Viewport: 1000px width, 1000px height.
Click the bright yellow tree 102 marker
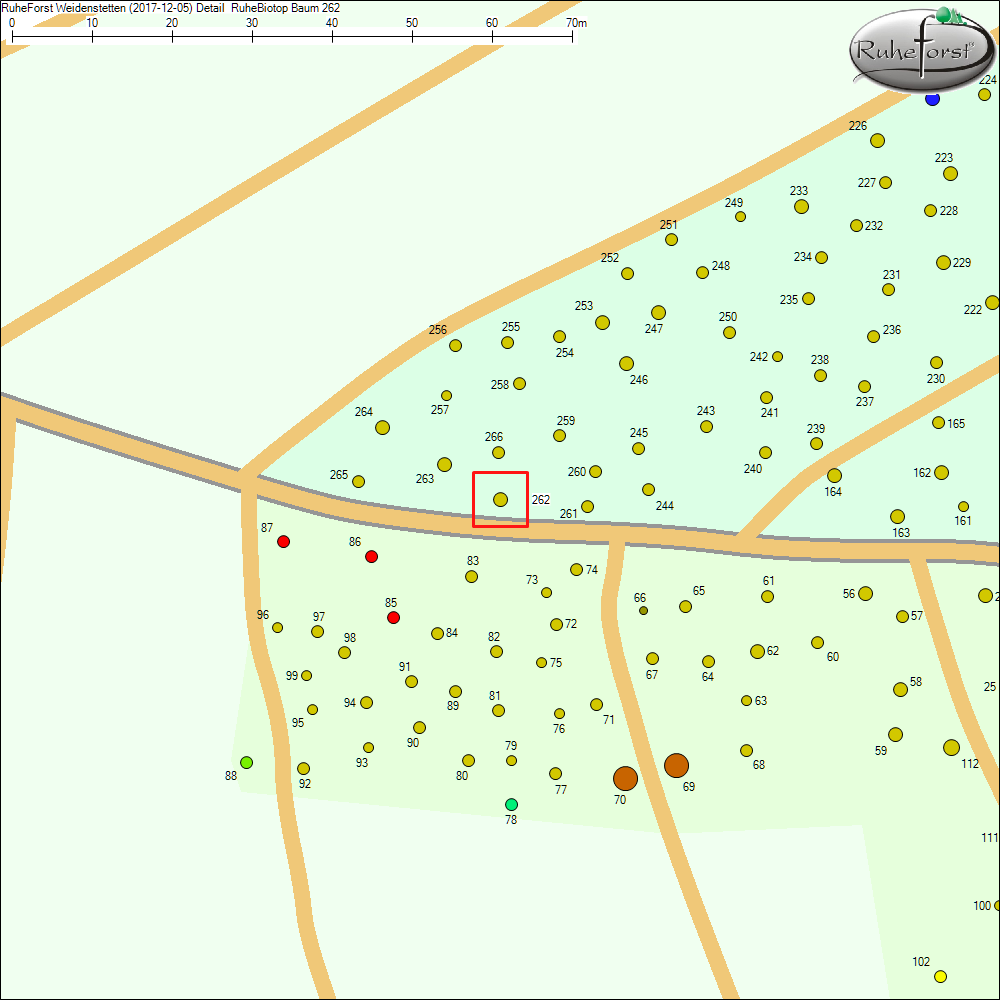point(940,976)
